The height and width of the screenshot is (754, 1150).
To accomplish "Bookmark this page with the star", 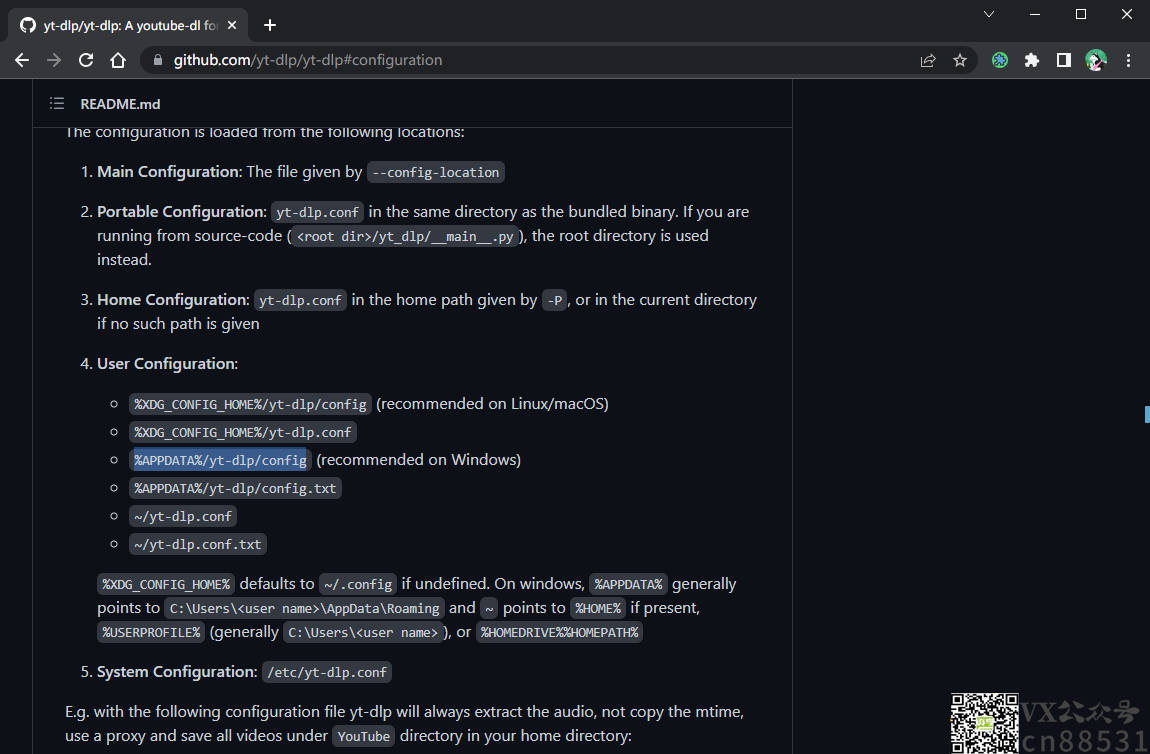I will point(959,60).
